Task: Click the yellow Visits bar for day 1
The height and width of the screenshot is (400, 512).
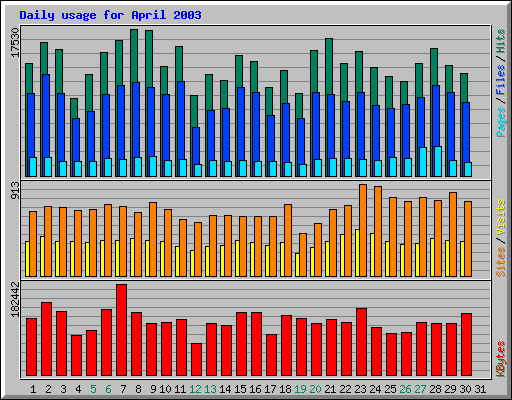Action: [x=27, y=259]
